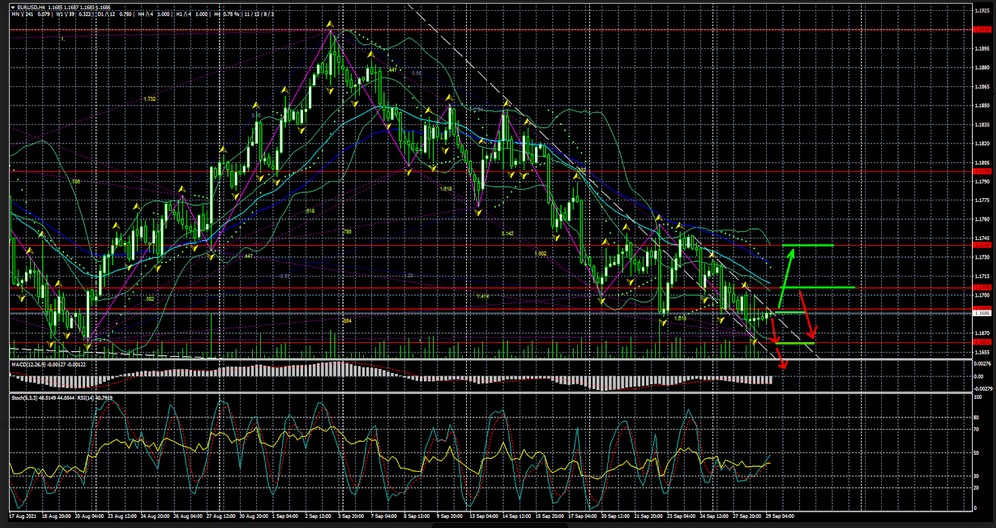Viewport: 996px width, 528px height.
Task: Select the topmost red price level tag
Action: tap(981, 30)
